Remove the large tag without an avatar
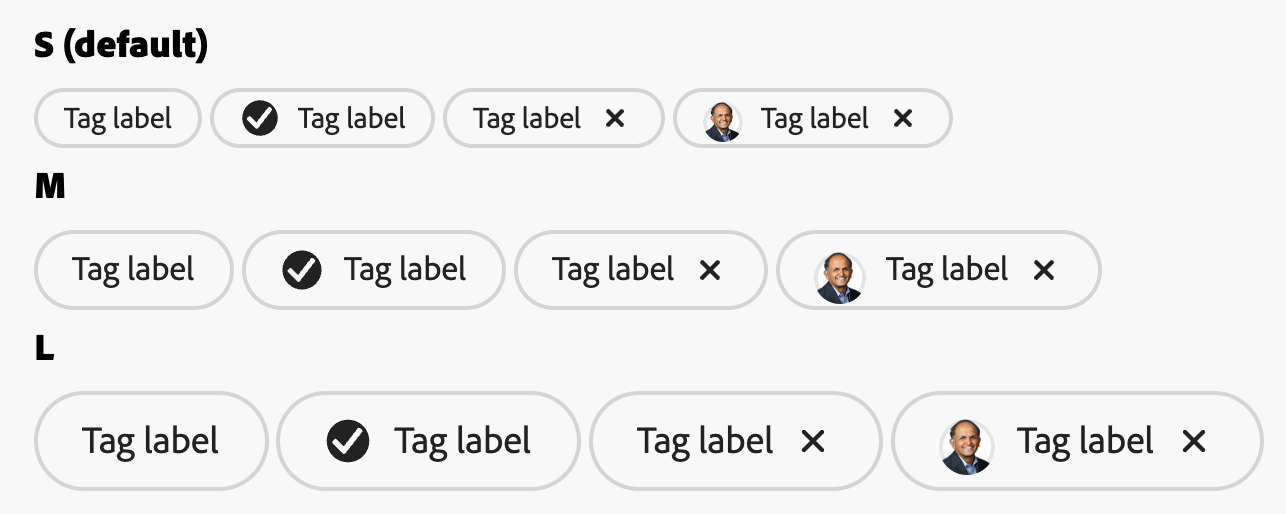 click(813, 441)
